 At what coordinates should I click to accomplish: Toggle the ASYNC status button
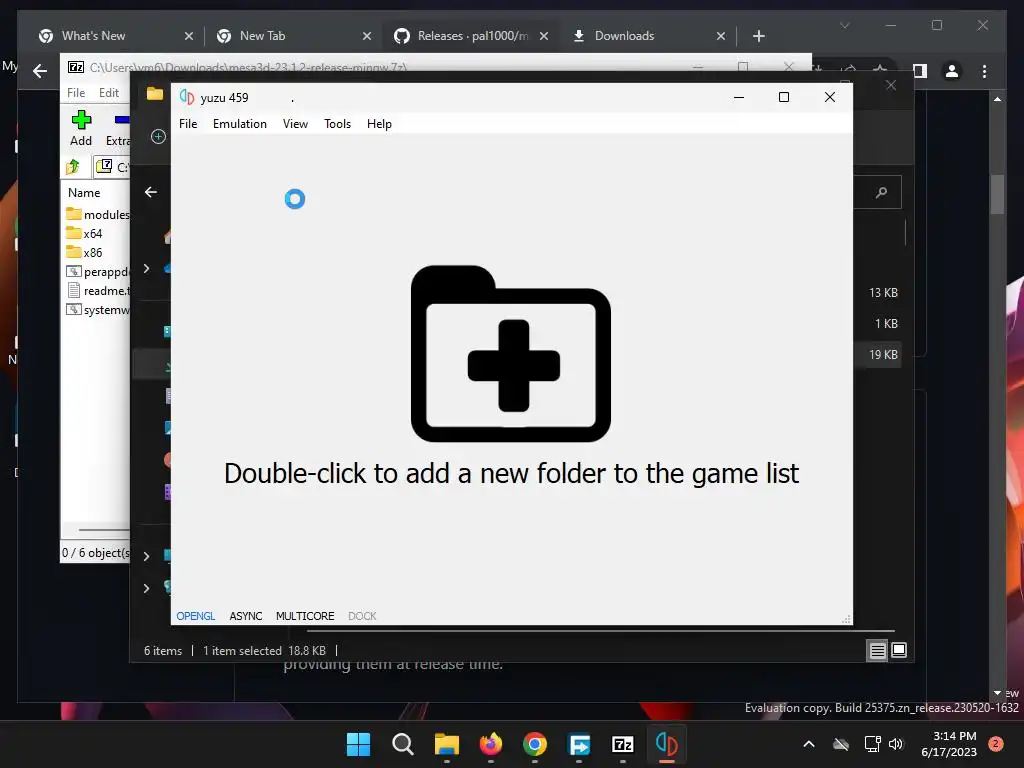pyautogui.click(x=246, y=616)
